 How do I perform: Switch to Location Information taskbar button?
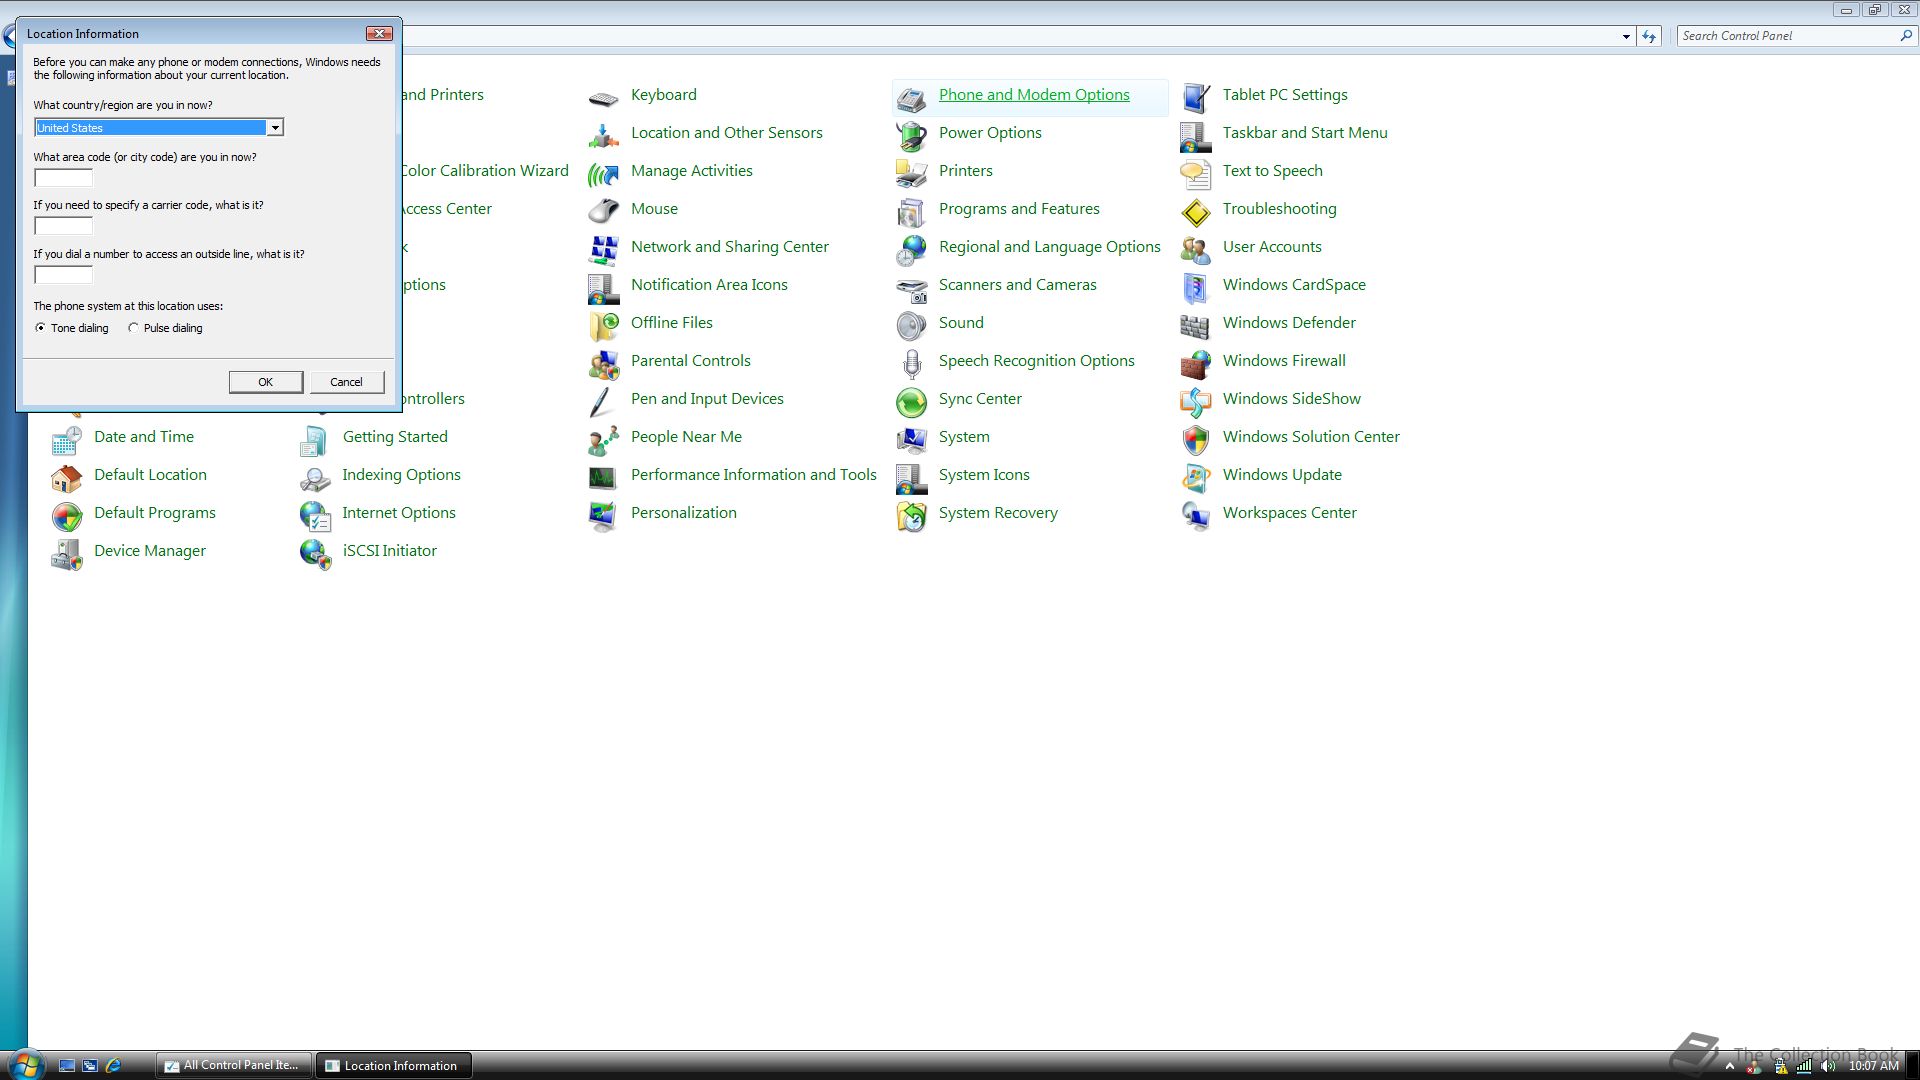pyautogui.click(x=394, y=1065)
